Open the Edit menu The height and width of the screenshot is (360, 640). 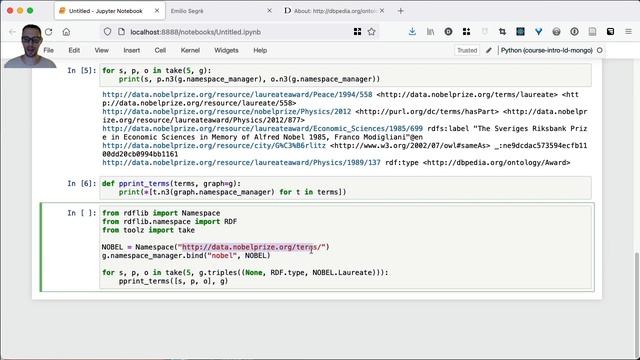74,50
